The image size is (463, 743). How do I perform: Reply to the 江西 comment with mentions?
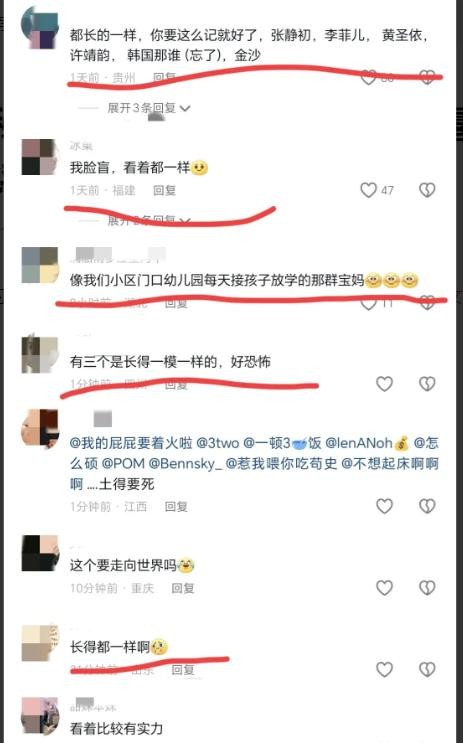coord(176,507)
